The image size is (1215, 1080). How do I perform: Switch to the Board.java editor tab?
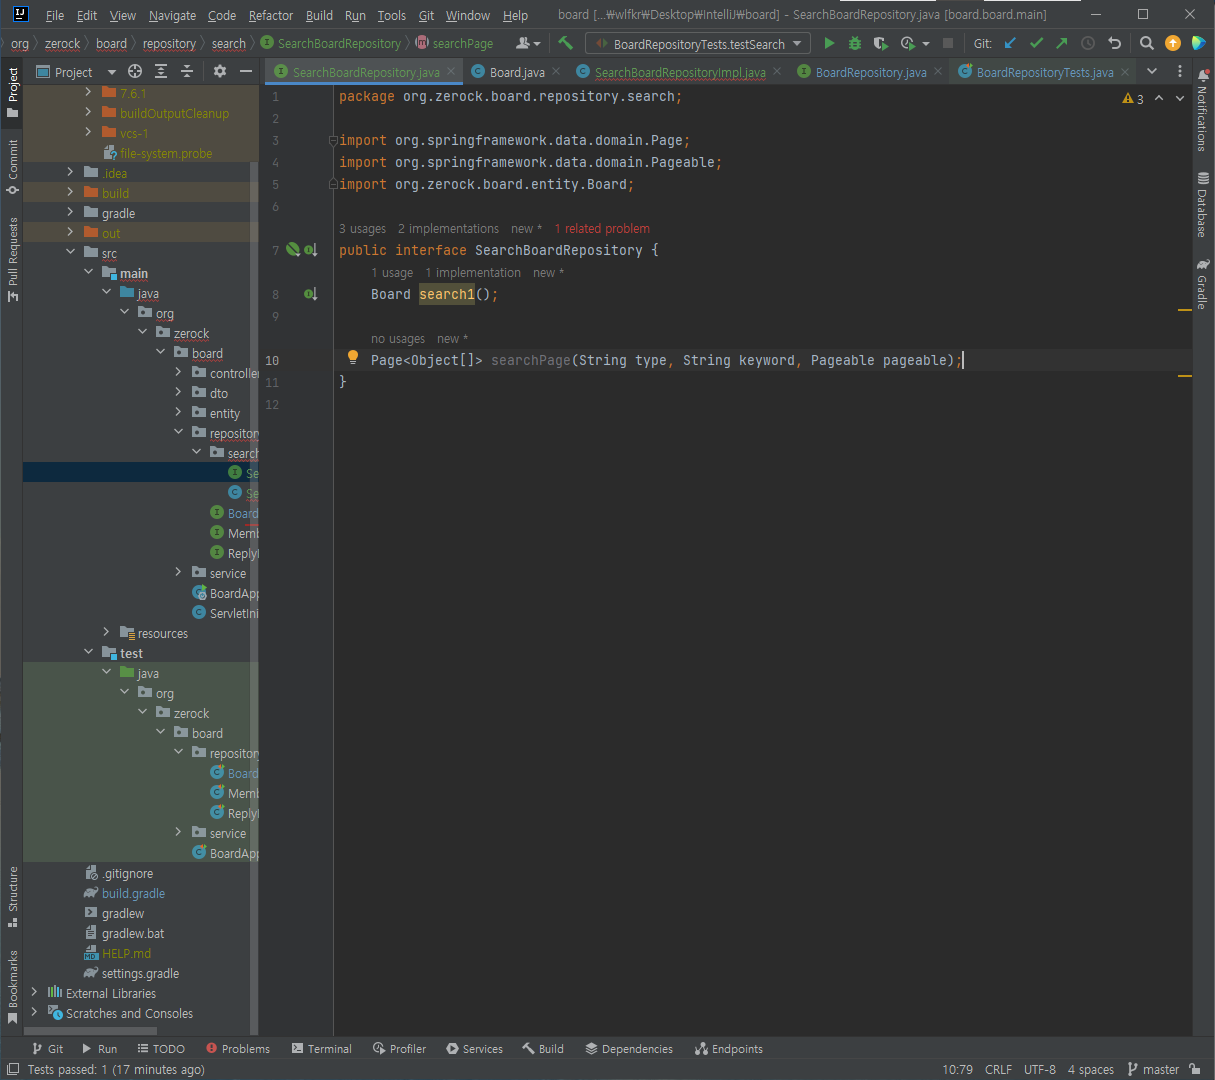pyautogui.click(x=517, y=72)
